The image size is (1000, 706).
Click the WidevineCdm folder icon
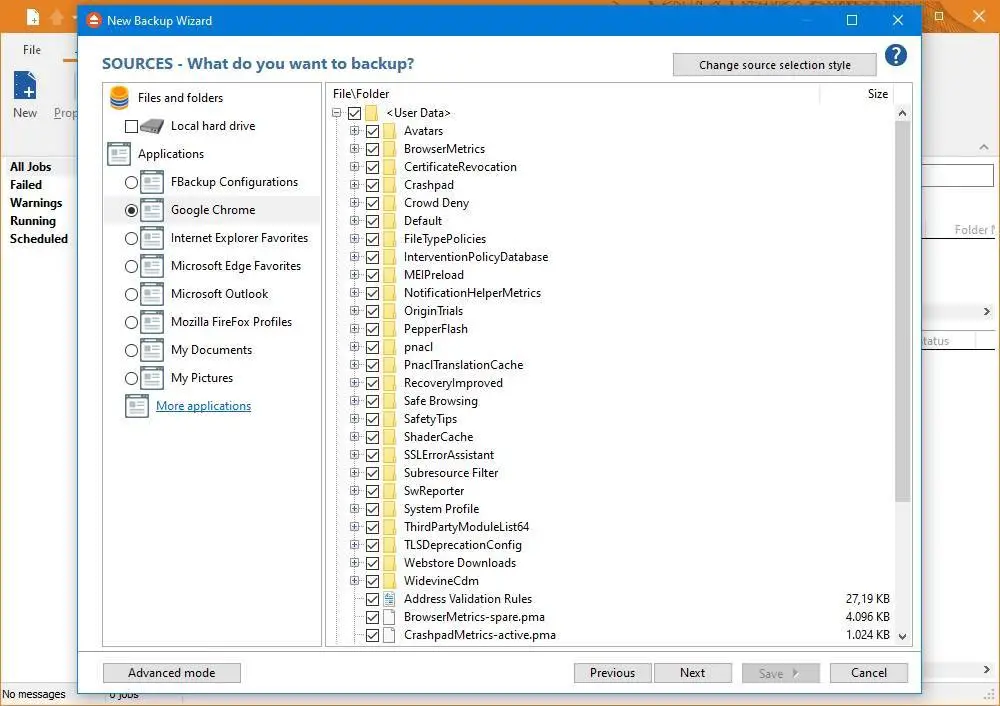[x=390, y=581]
